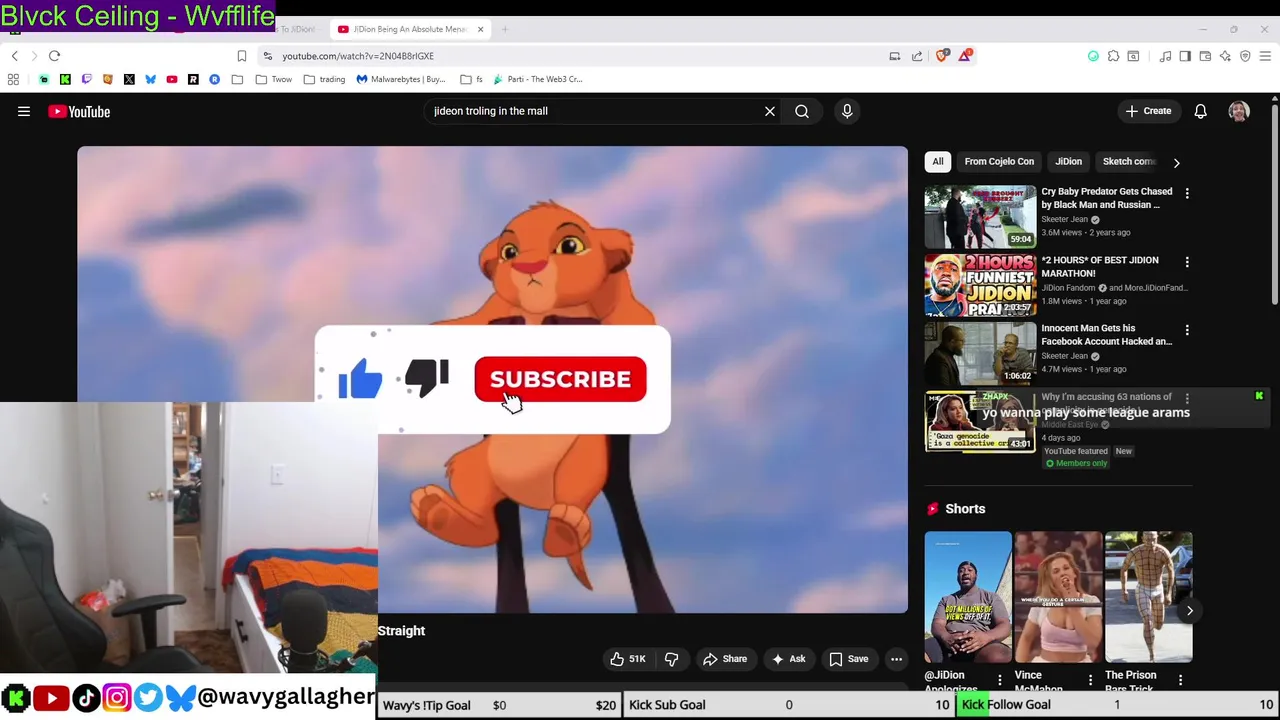This screenshot has height=720, width=1280.
Task: Open Innocent Man Gets Facebook Hacked thumbnail
Action: pos(980,352)
